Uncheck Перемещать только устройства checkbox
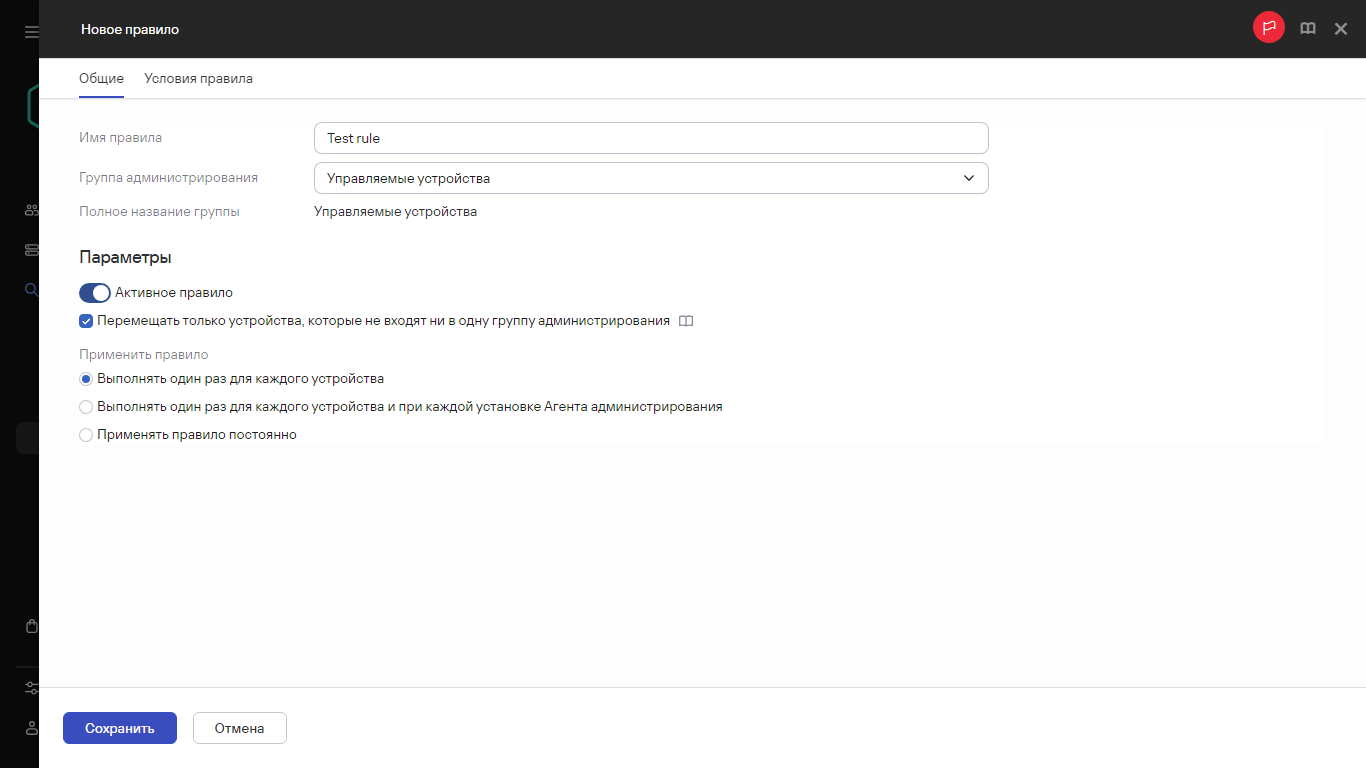The height and width of the screenshot is (768, 1366). (86, 321)
